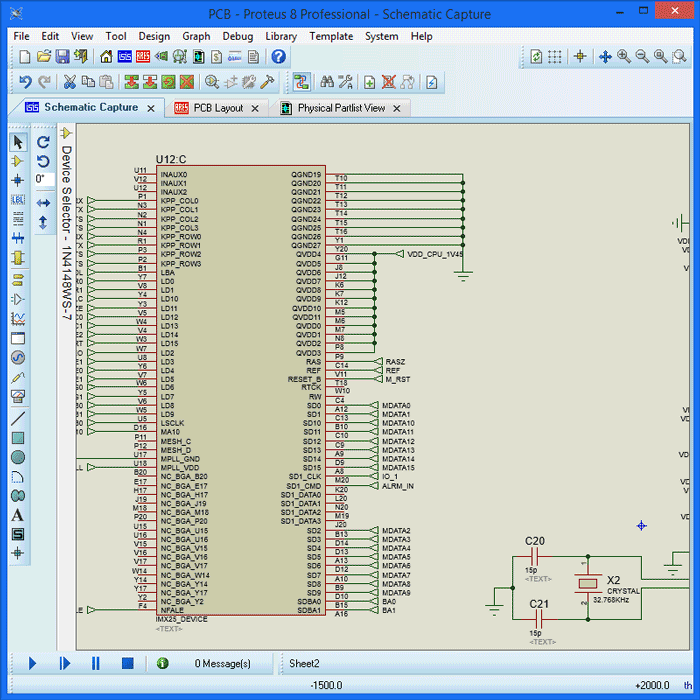Viewport: 700px width, 700px height.
Task: Run the Electrical Rules Check
Action: coord(432,82)
